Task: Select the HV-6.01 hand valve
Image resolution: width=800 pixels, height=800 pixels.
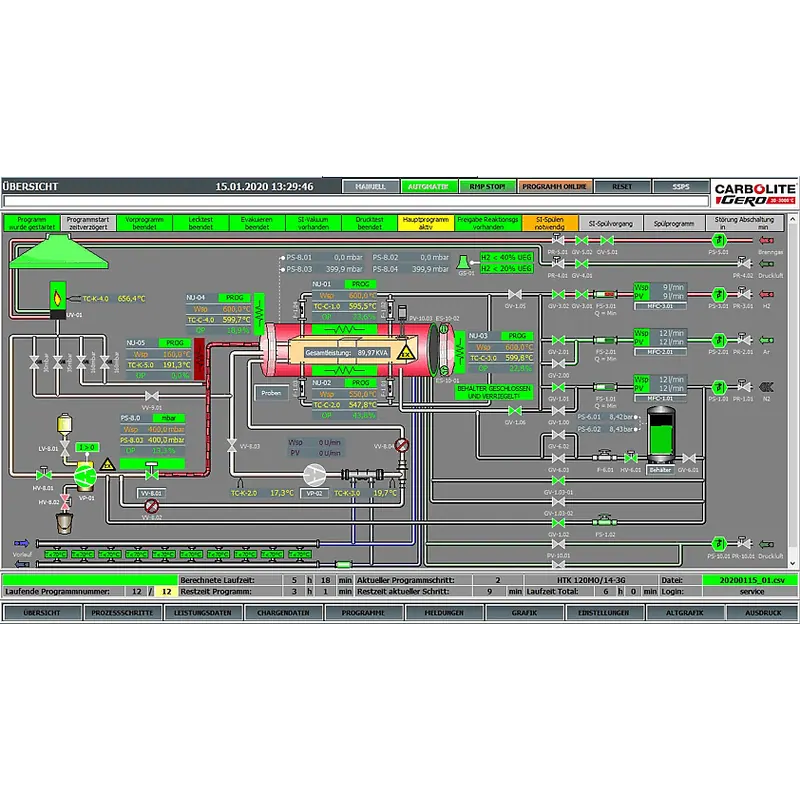Action: point(631,456)
